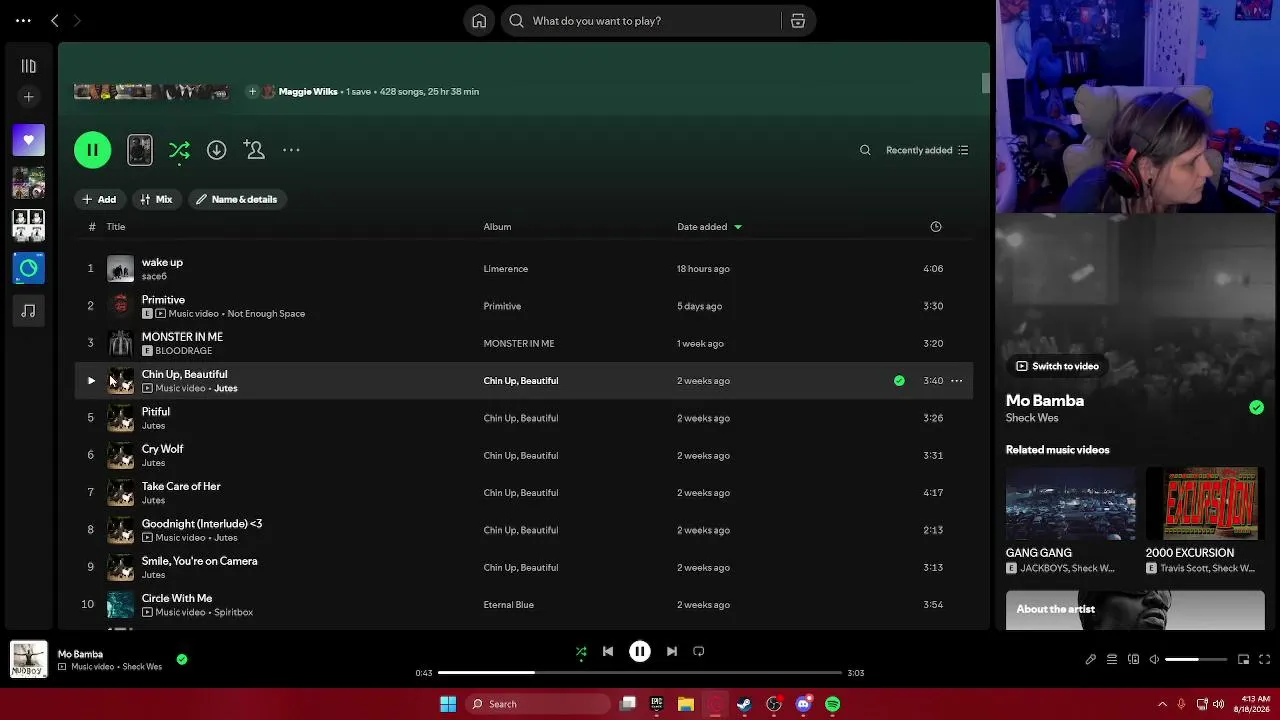Switch to video in Now Playing panel
1280x720 pixels.
pyautogui.click(x=1057, y=366)
